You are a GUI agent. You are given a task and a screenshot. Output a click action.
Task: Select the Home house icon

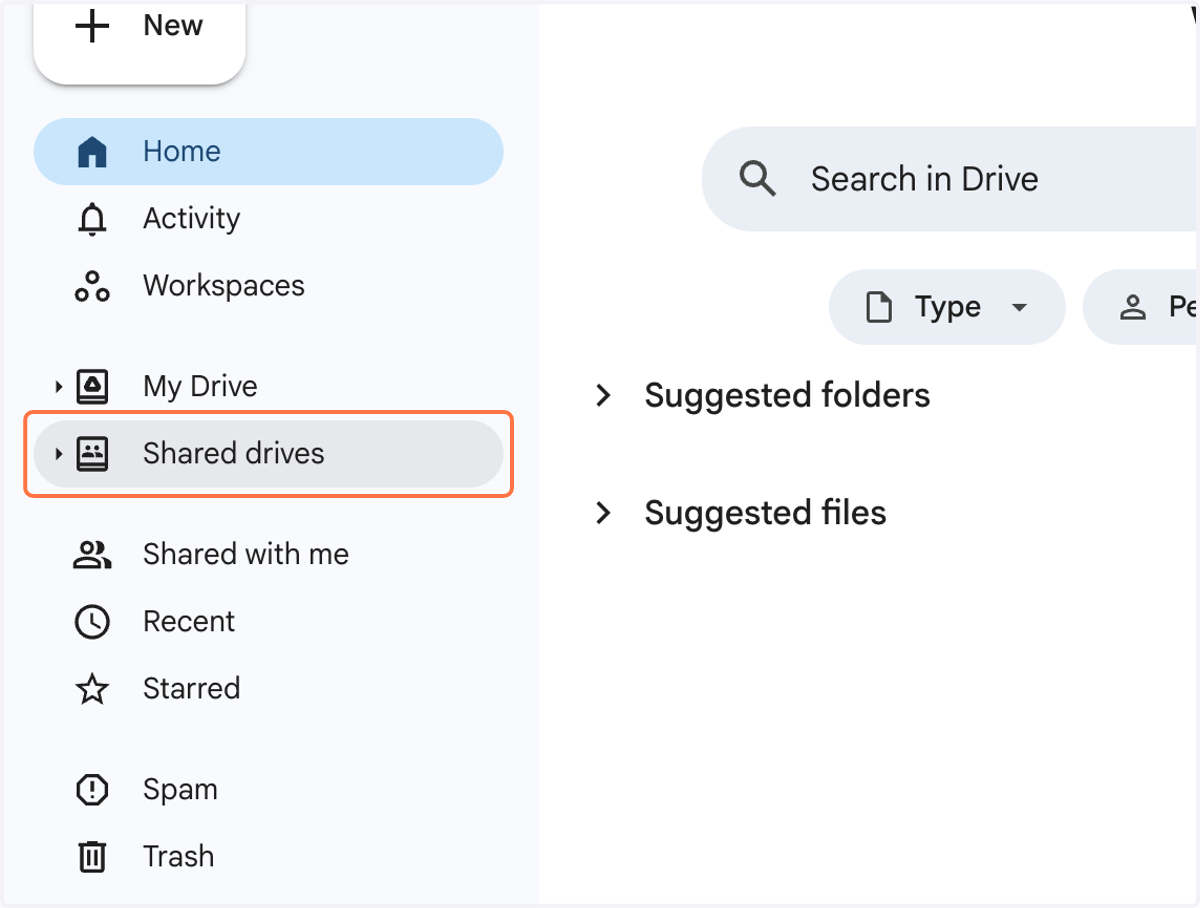click(x=92, y=152)
